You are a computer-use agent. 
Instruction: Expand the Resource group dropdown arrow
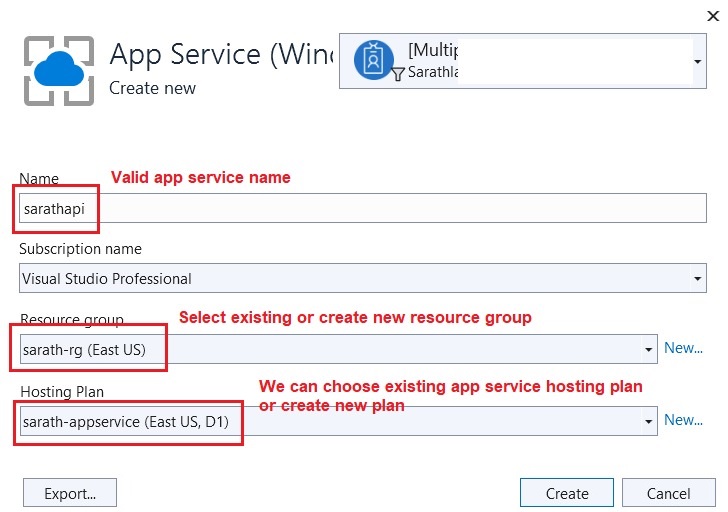649,349
